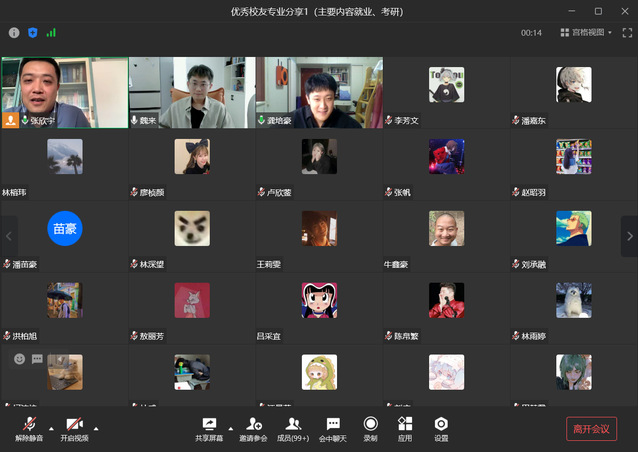Click the emoji reaction smiley icon

pos(19,359)
